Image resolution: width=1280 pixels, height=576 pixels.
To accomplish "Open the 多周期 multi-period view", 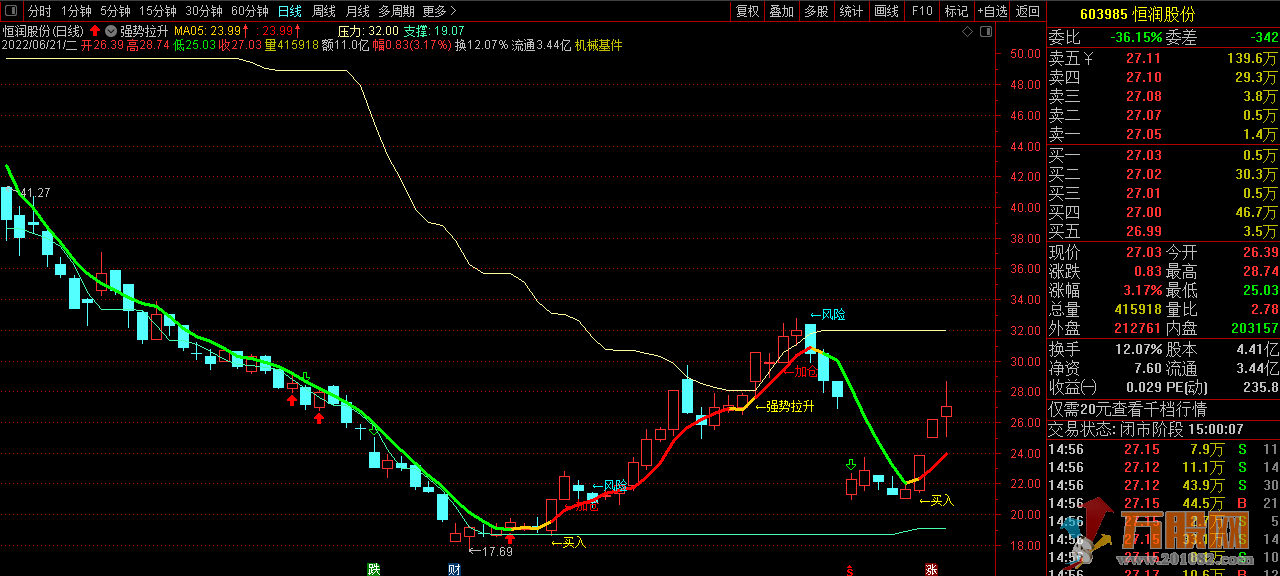I will [x=396, y=11].
